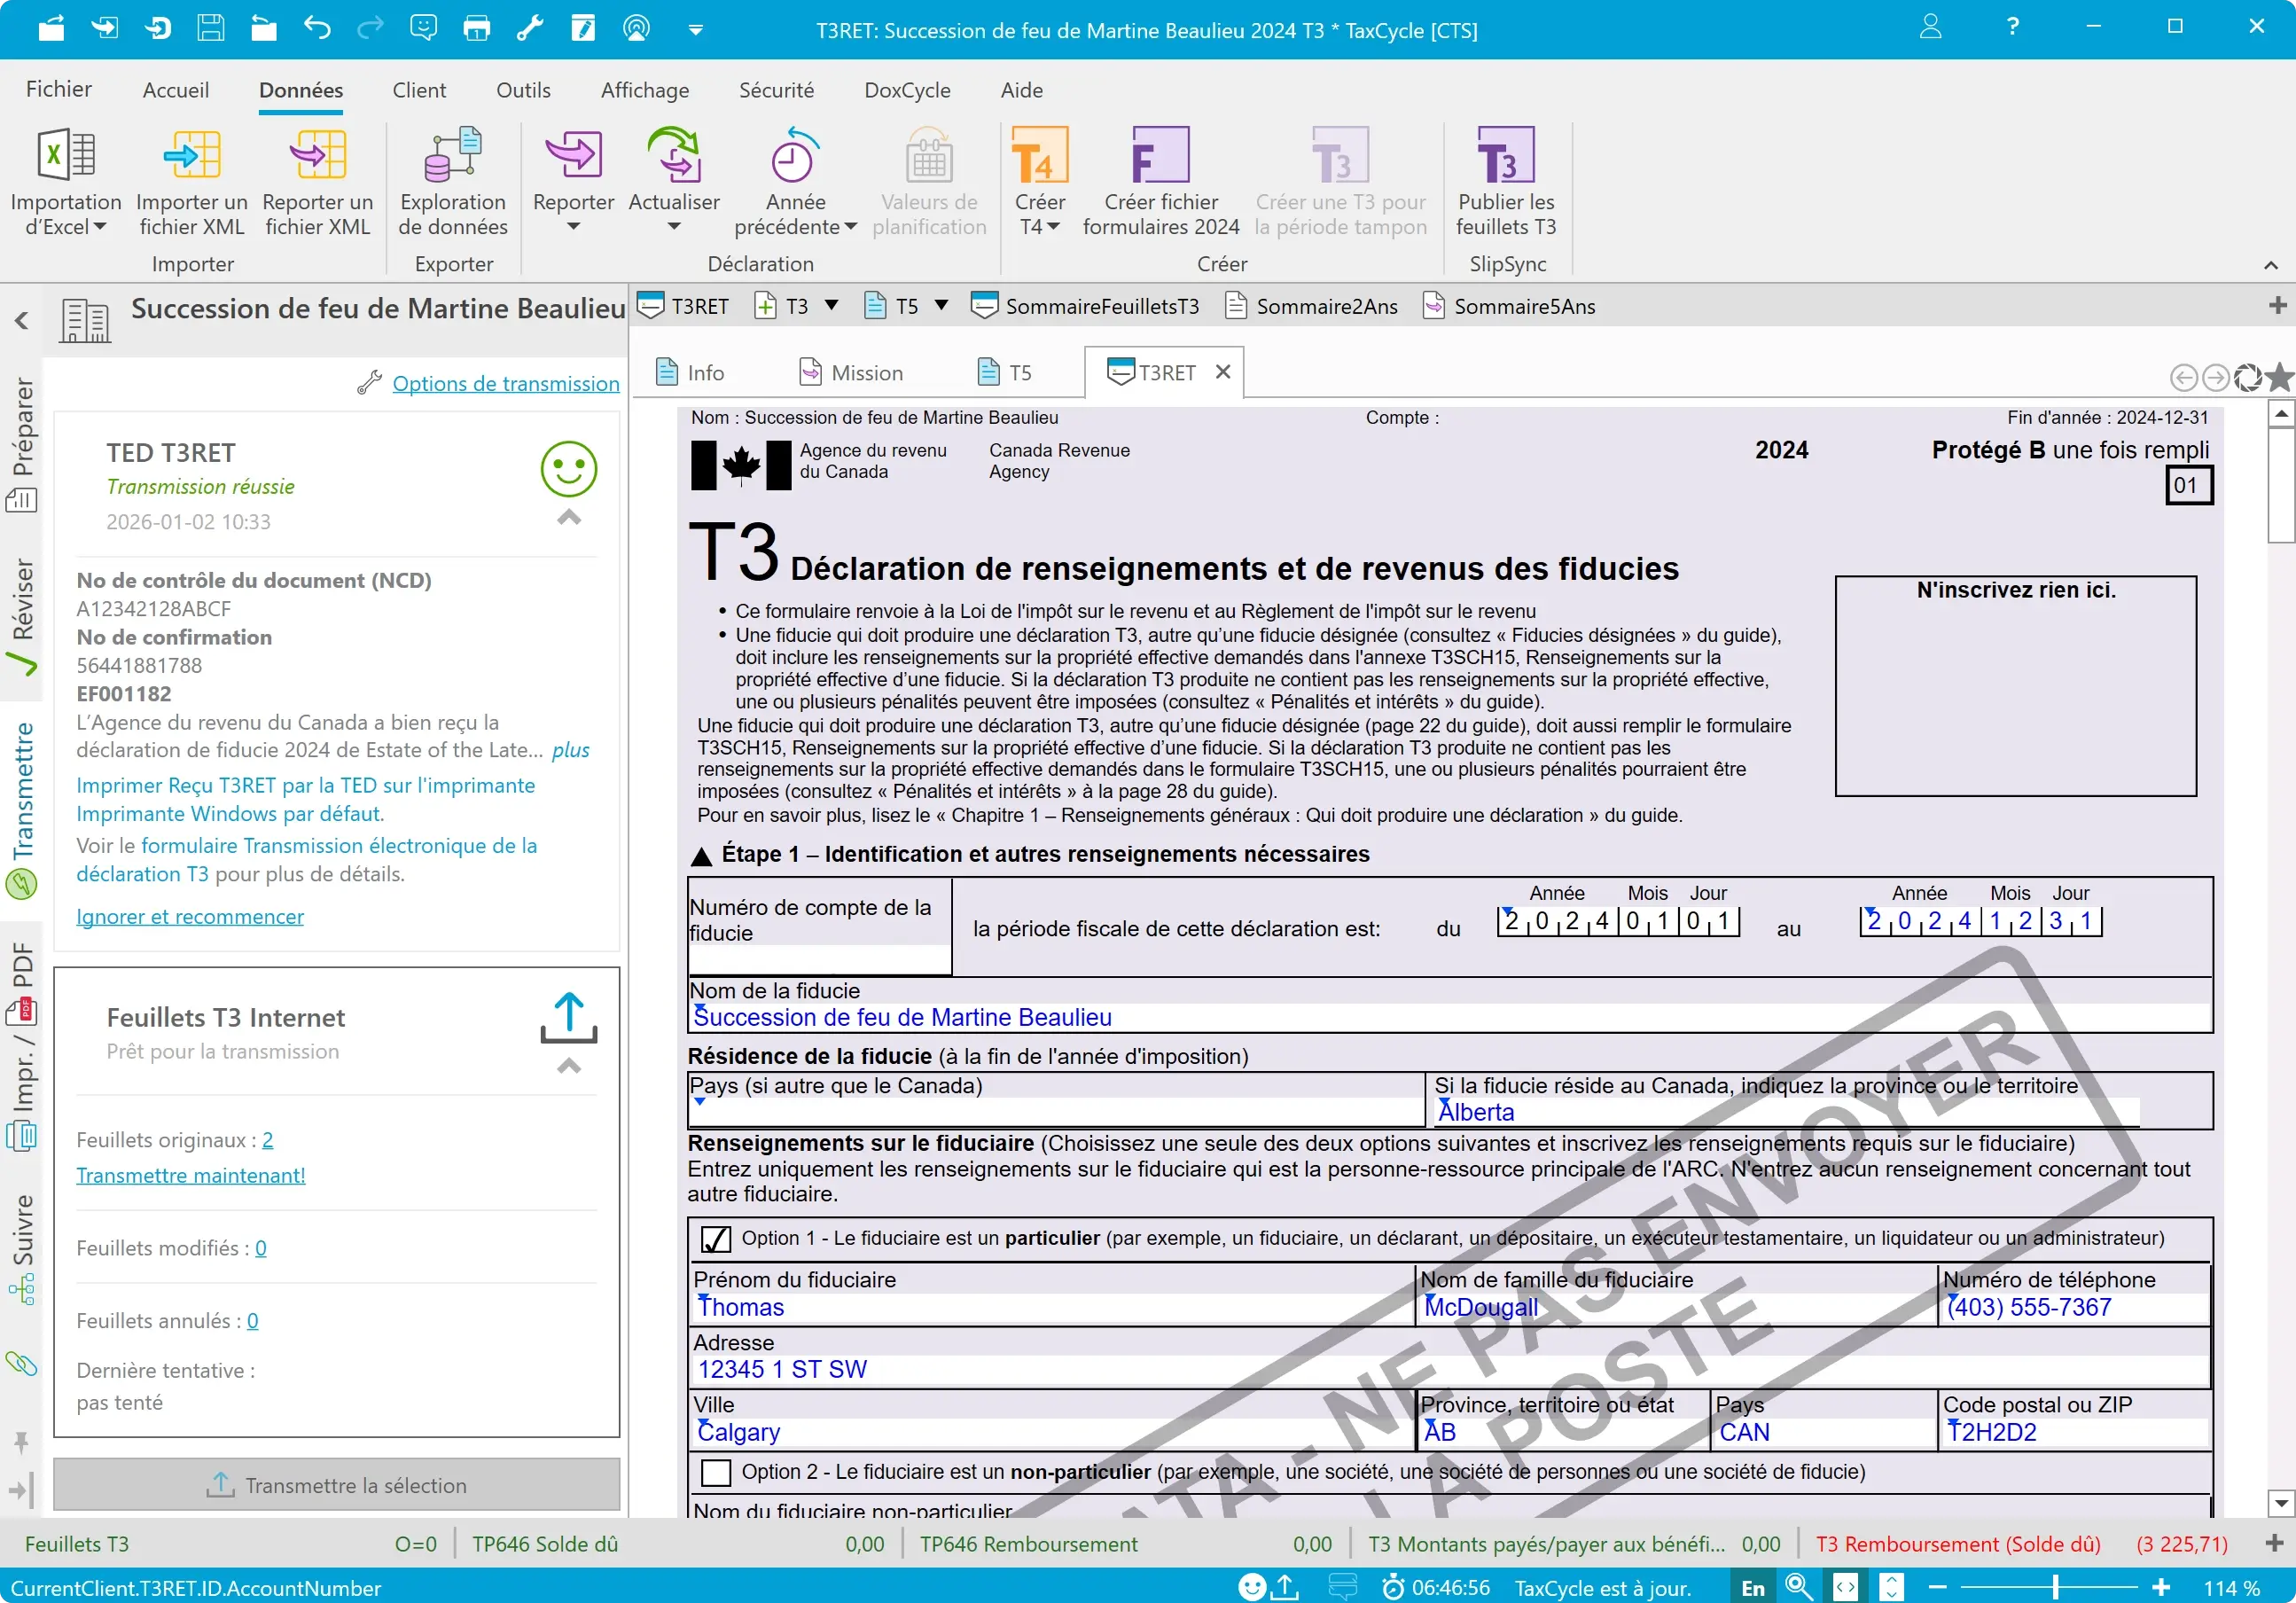The image size is (2296, 1603).
Task: Click the zoom magnifier in status bar
Action: click(x=1798, y=1587)
